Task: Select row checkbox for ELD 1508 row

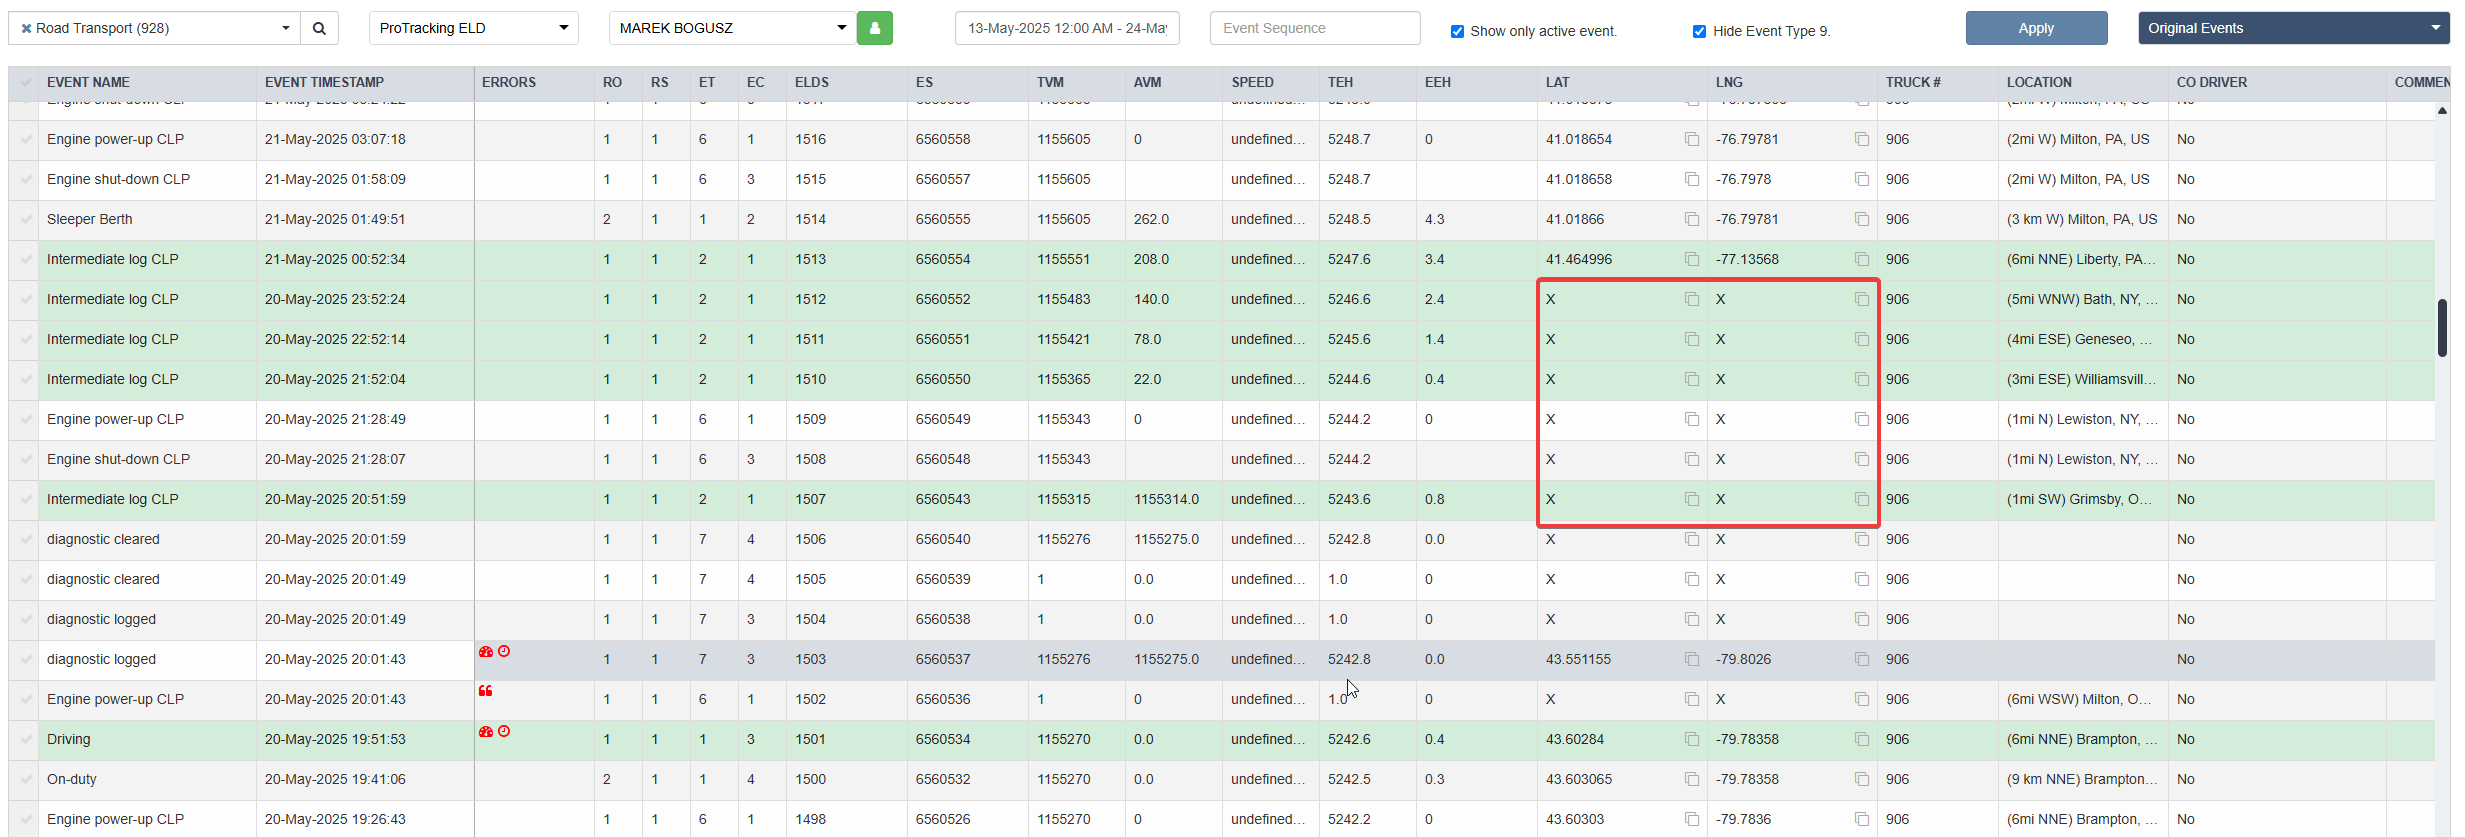Action: 25,459
